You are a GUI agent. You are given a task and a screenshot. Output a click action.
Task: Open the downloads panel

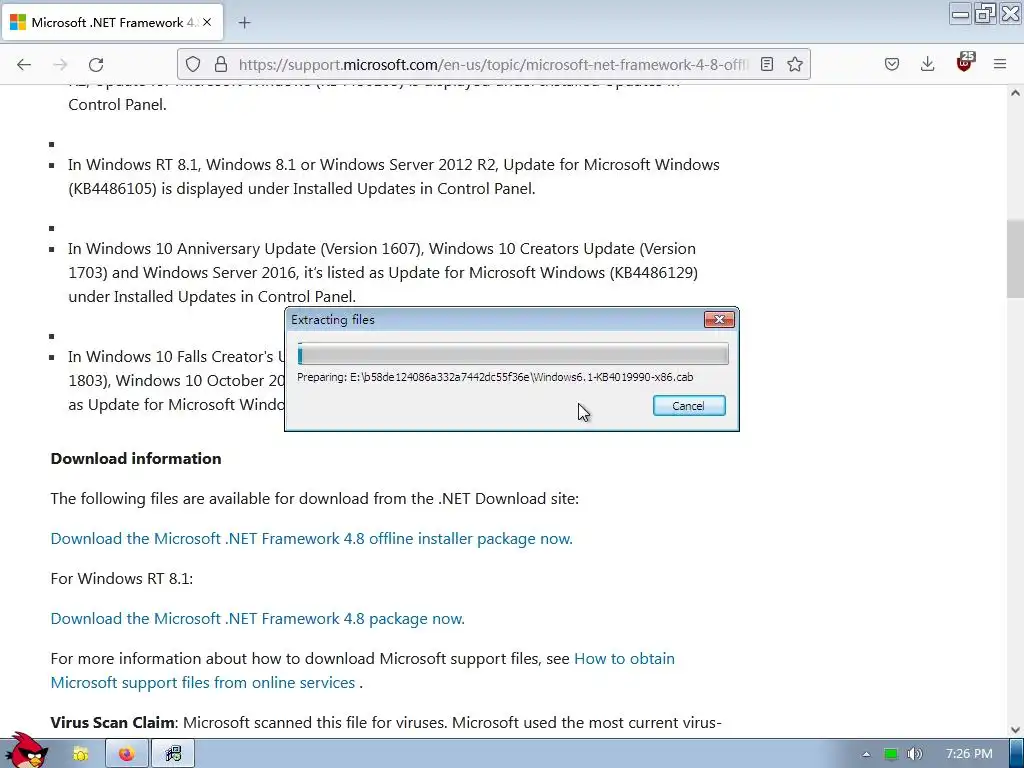tap(927, 64)
